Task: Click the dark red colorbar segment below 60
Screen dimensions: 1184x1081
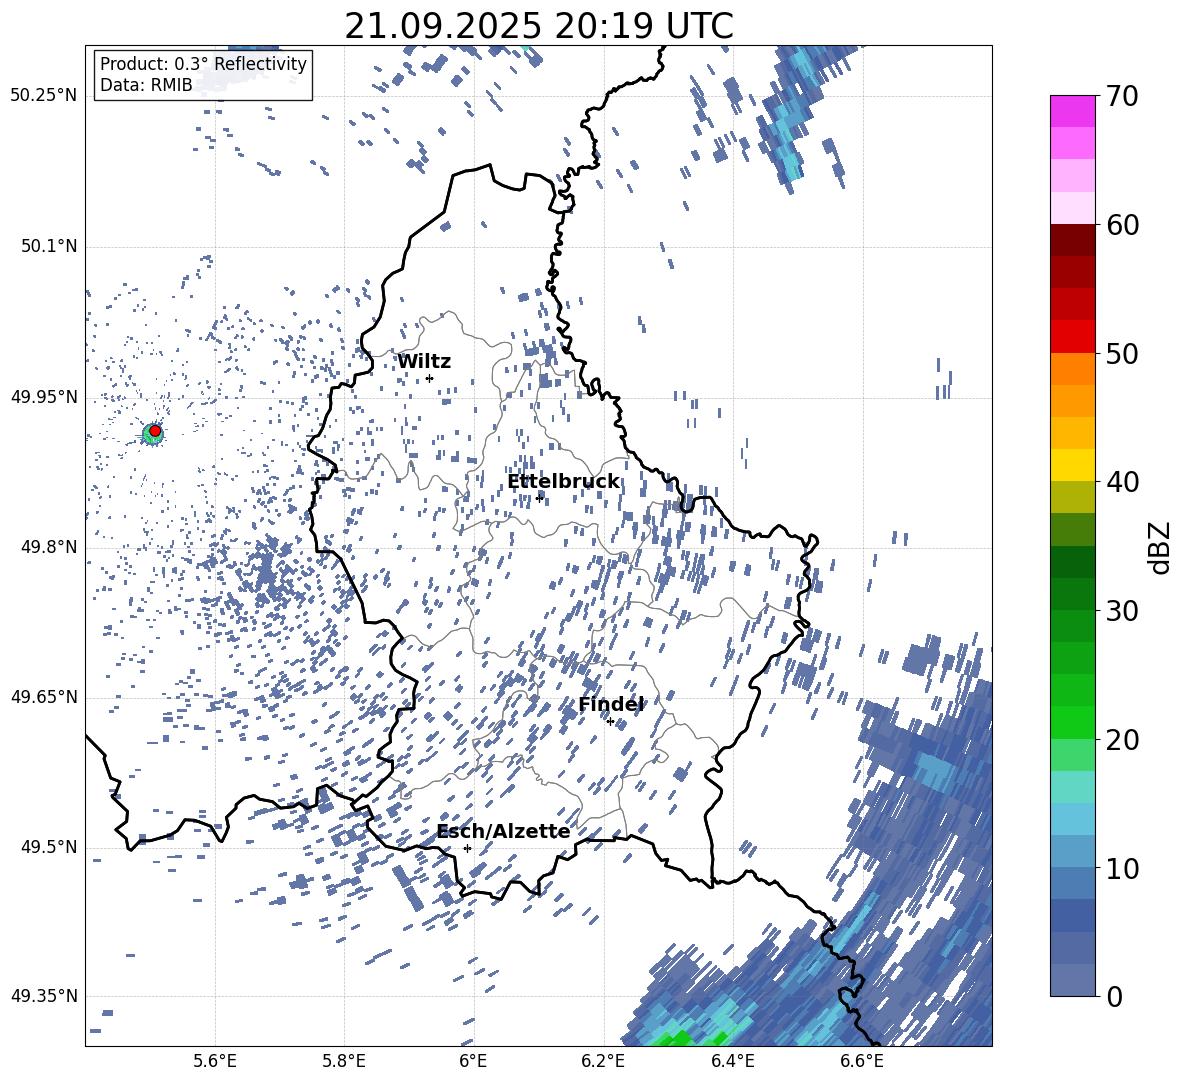Action: [x=1072, y=240]
